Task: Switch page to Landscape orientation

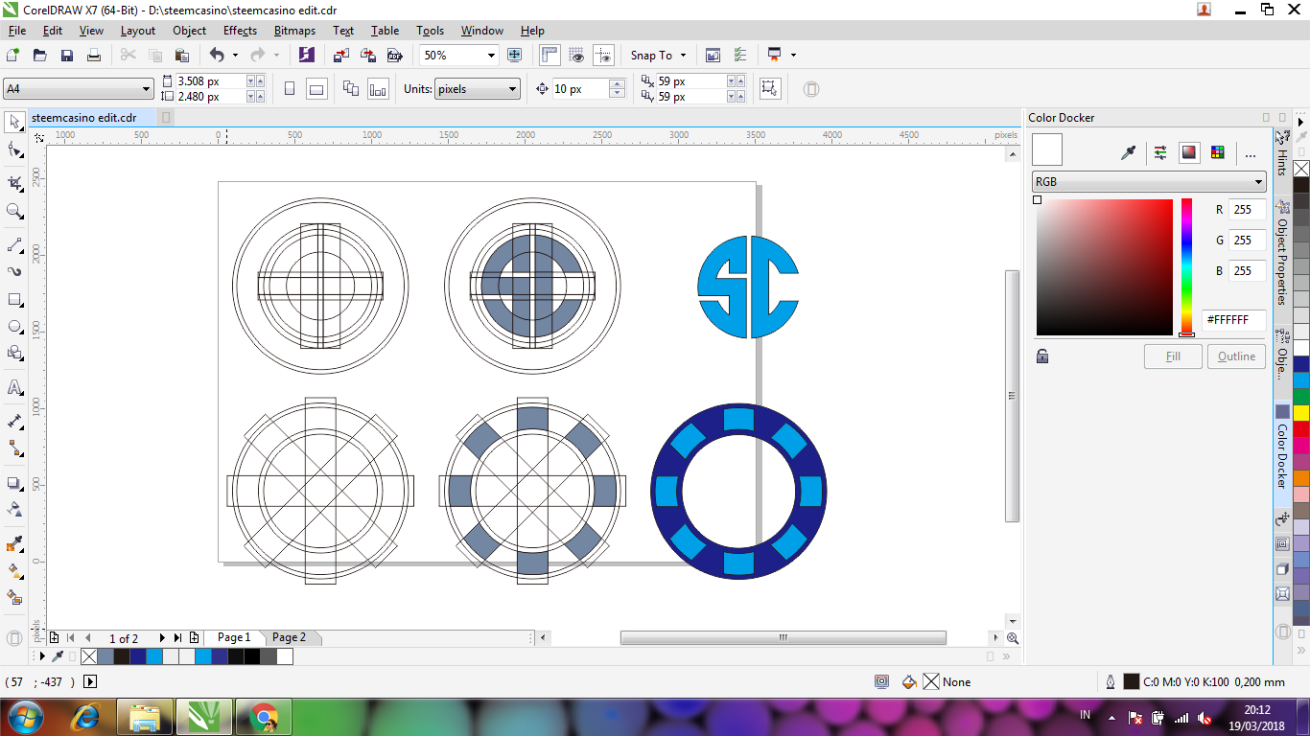Action: [316, 89]
